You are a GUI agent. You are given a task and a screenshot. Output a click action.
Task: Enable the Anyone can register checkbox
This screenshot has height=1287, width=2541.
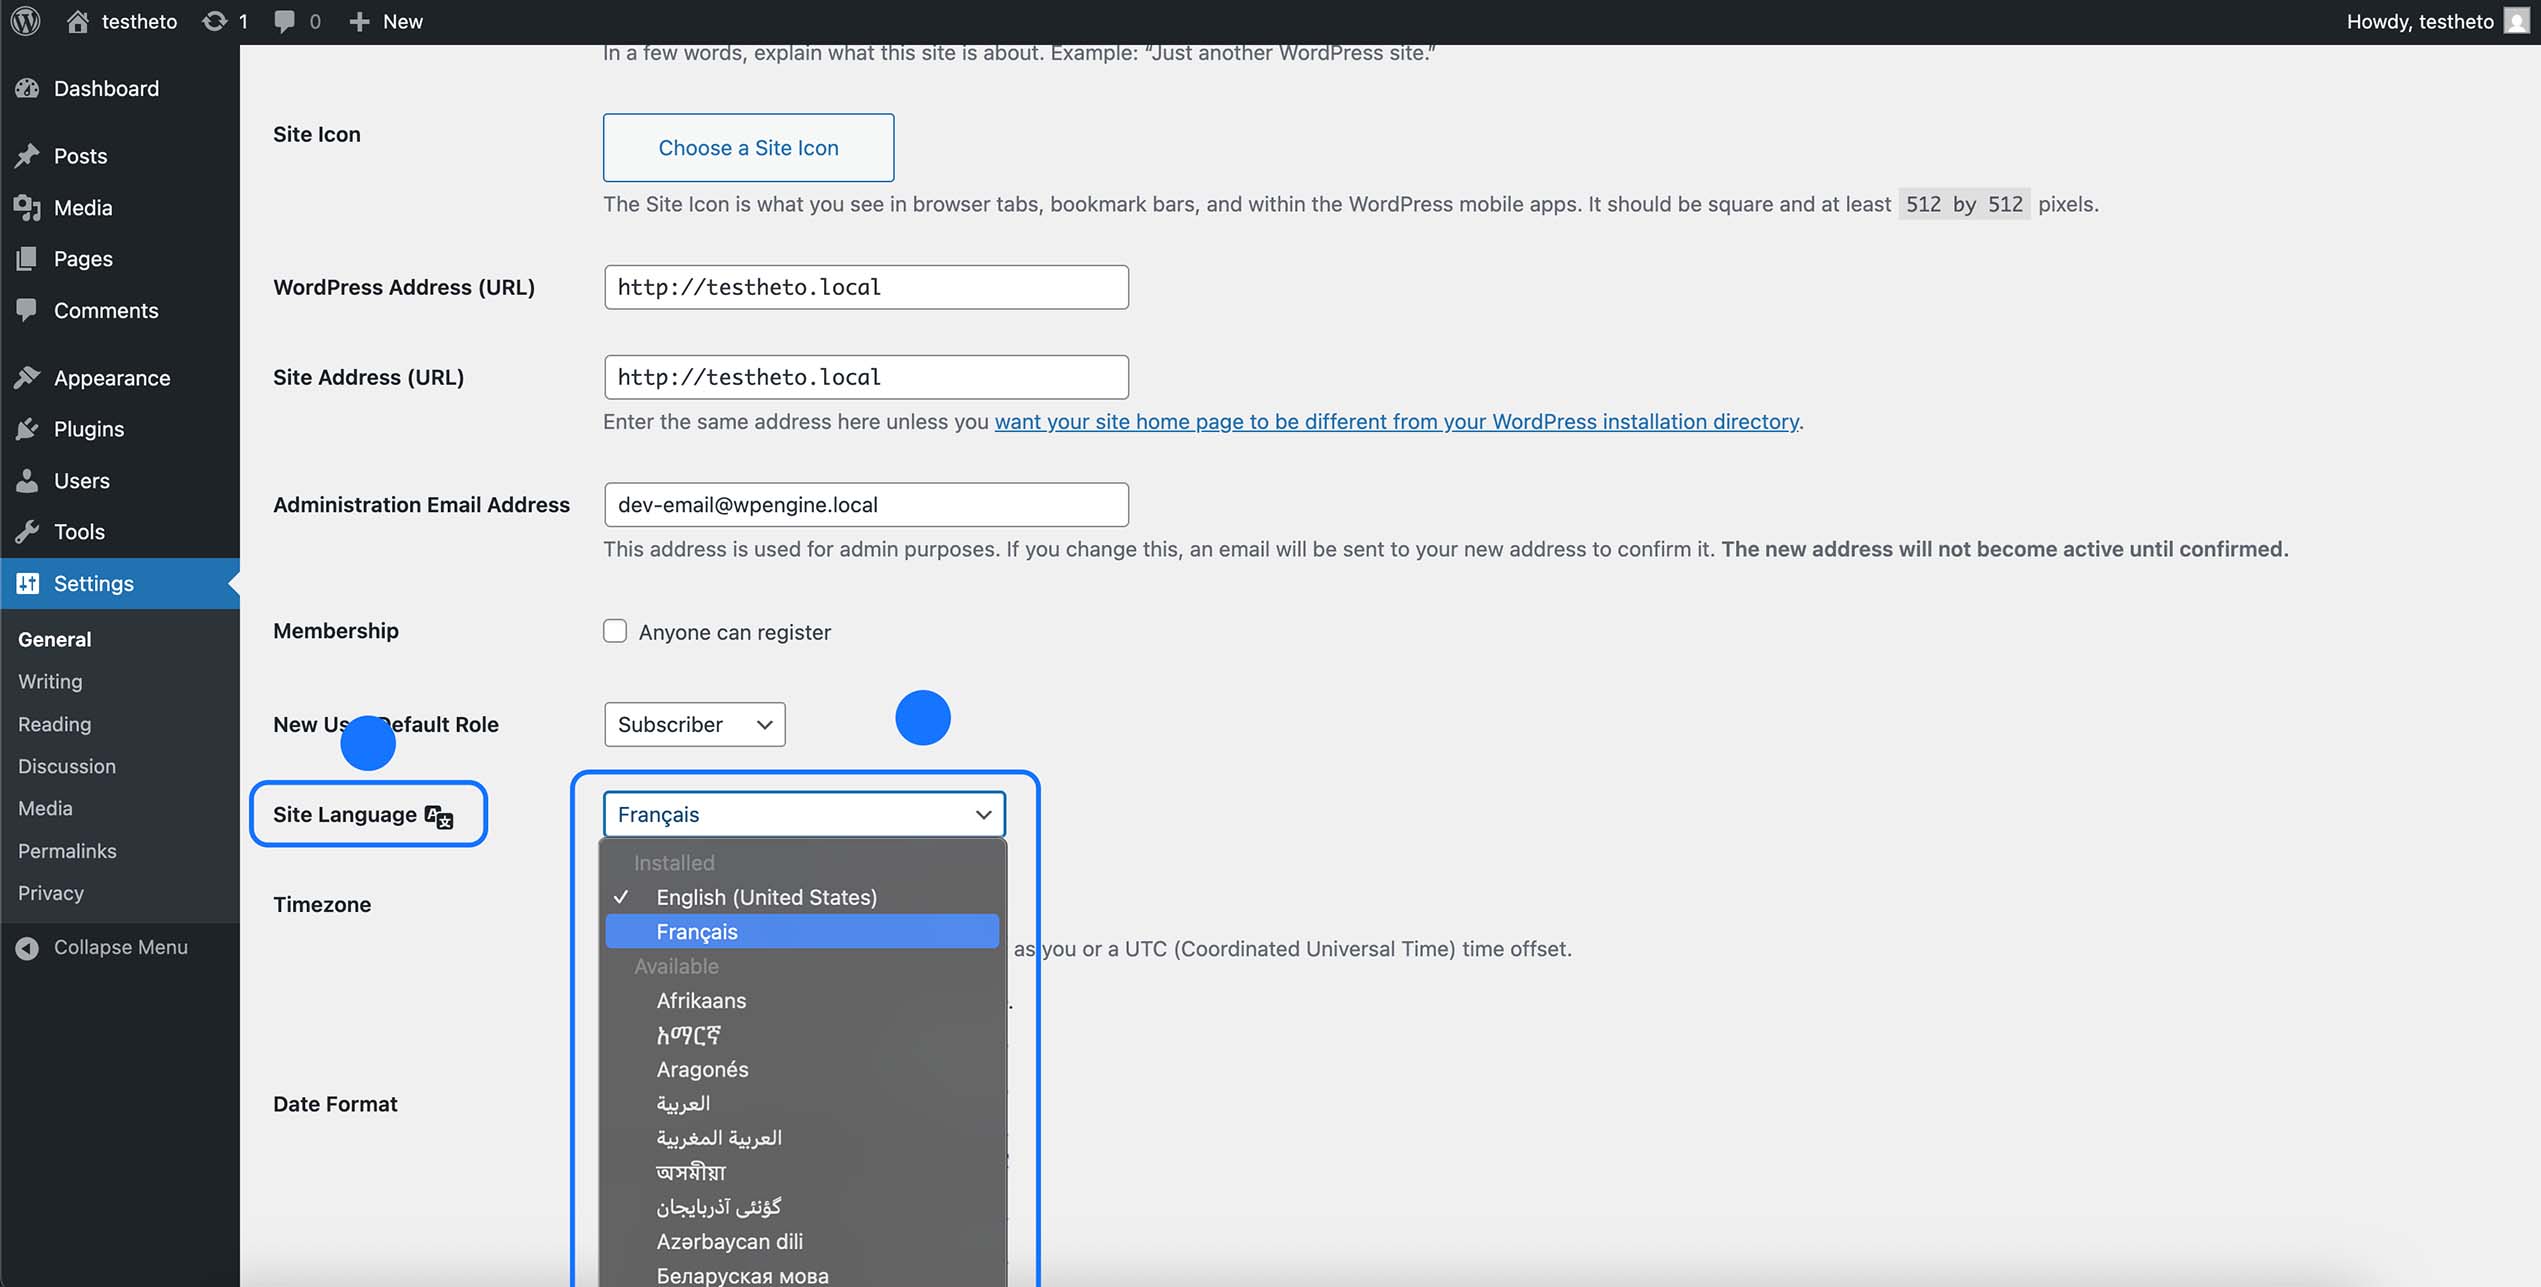click(615, 631)
